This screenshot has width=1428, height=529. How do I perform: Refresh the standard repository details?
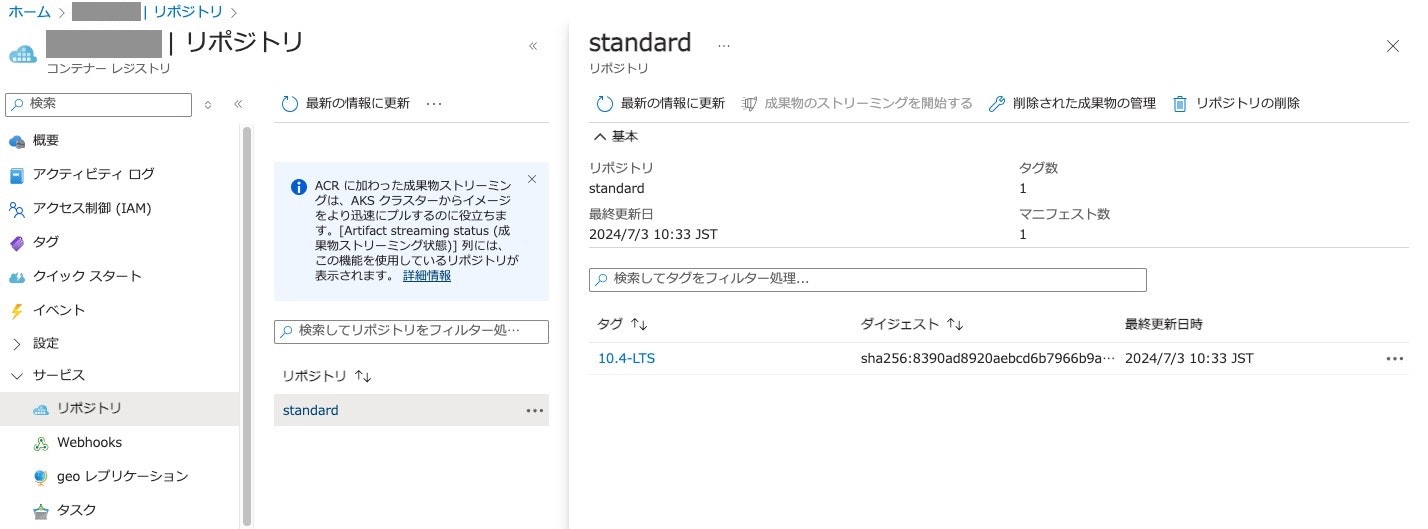(x=660, y=103)
